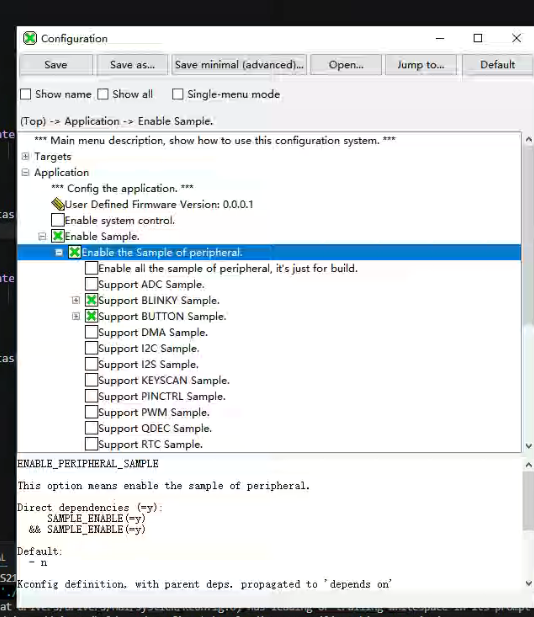Click the help pane scroll-up arrow
This screenshot has width=534, height=617.
pyautogui.click(x=528, y=465)
